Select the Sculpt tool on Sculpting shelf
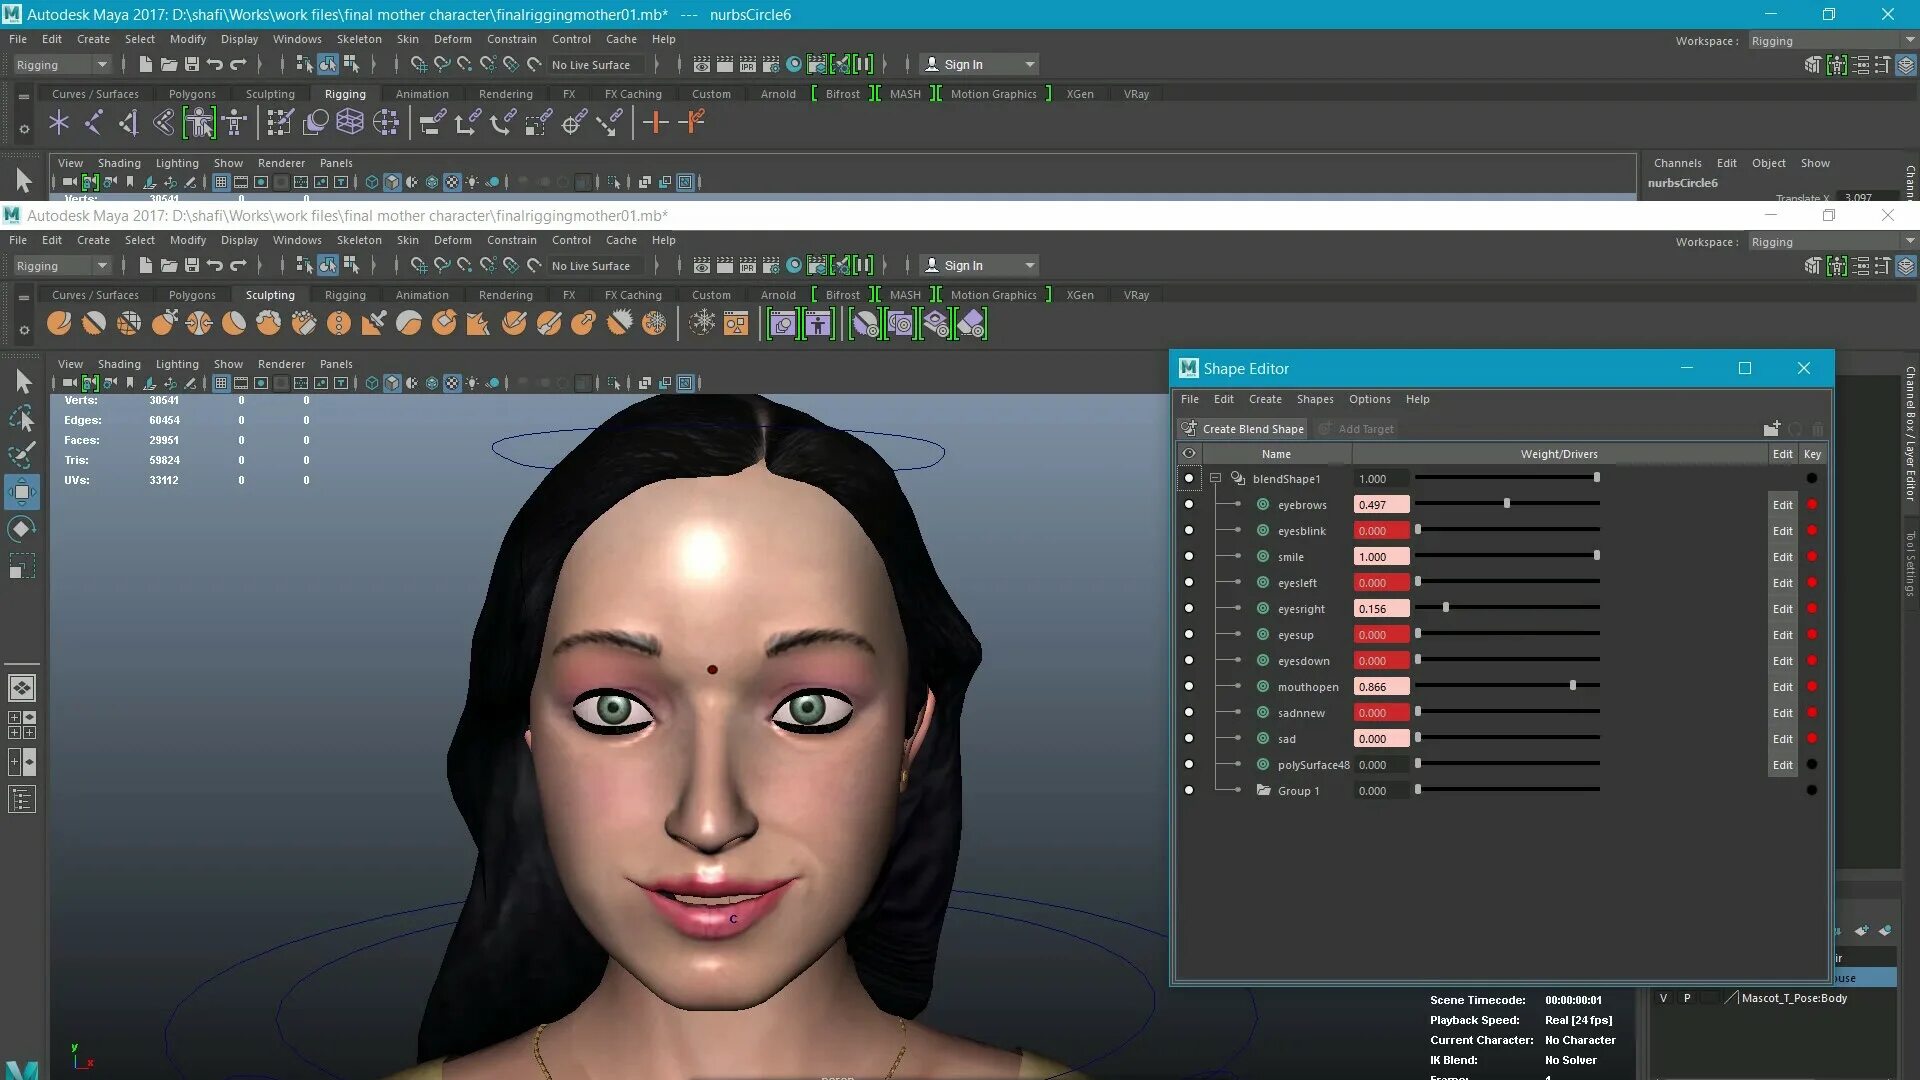Screen dimensions: 1920x1080 [59, 323]
